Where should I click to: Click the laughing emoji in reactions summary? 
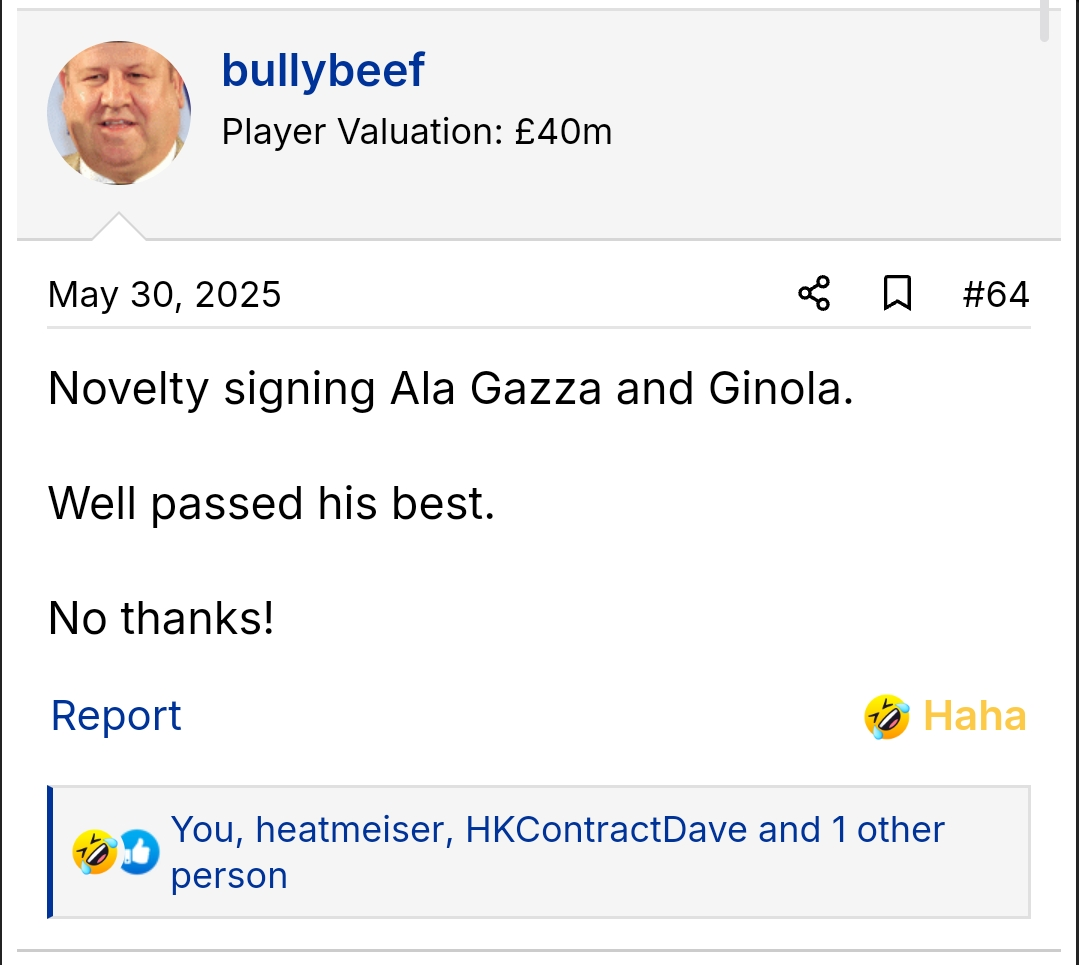pos(95,853)
